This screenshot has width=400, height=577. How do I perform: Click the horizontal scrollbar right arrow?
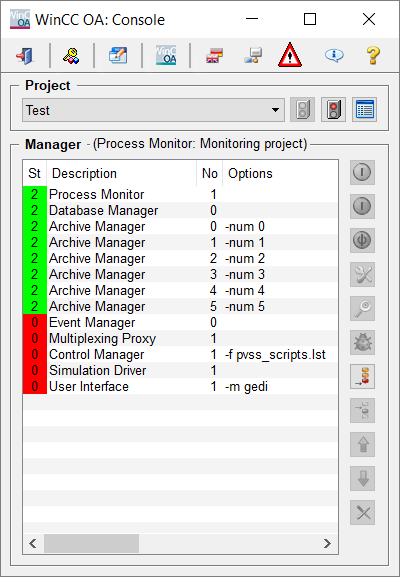pos(327,544)
